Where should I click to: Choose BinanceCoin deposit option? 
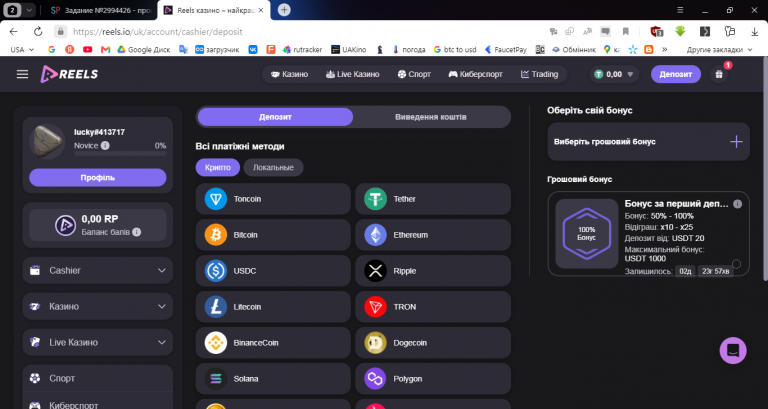point(273,343)
